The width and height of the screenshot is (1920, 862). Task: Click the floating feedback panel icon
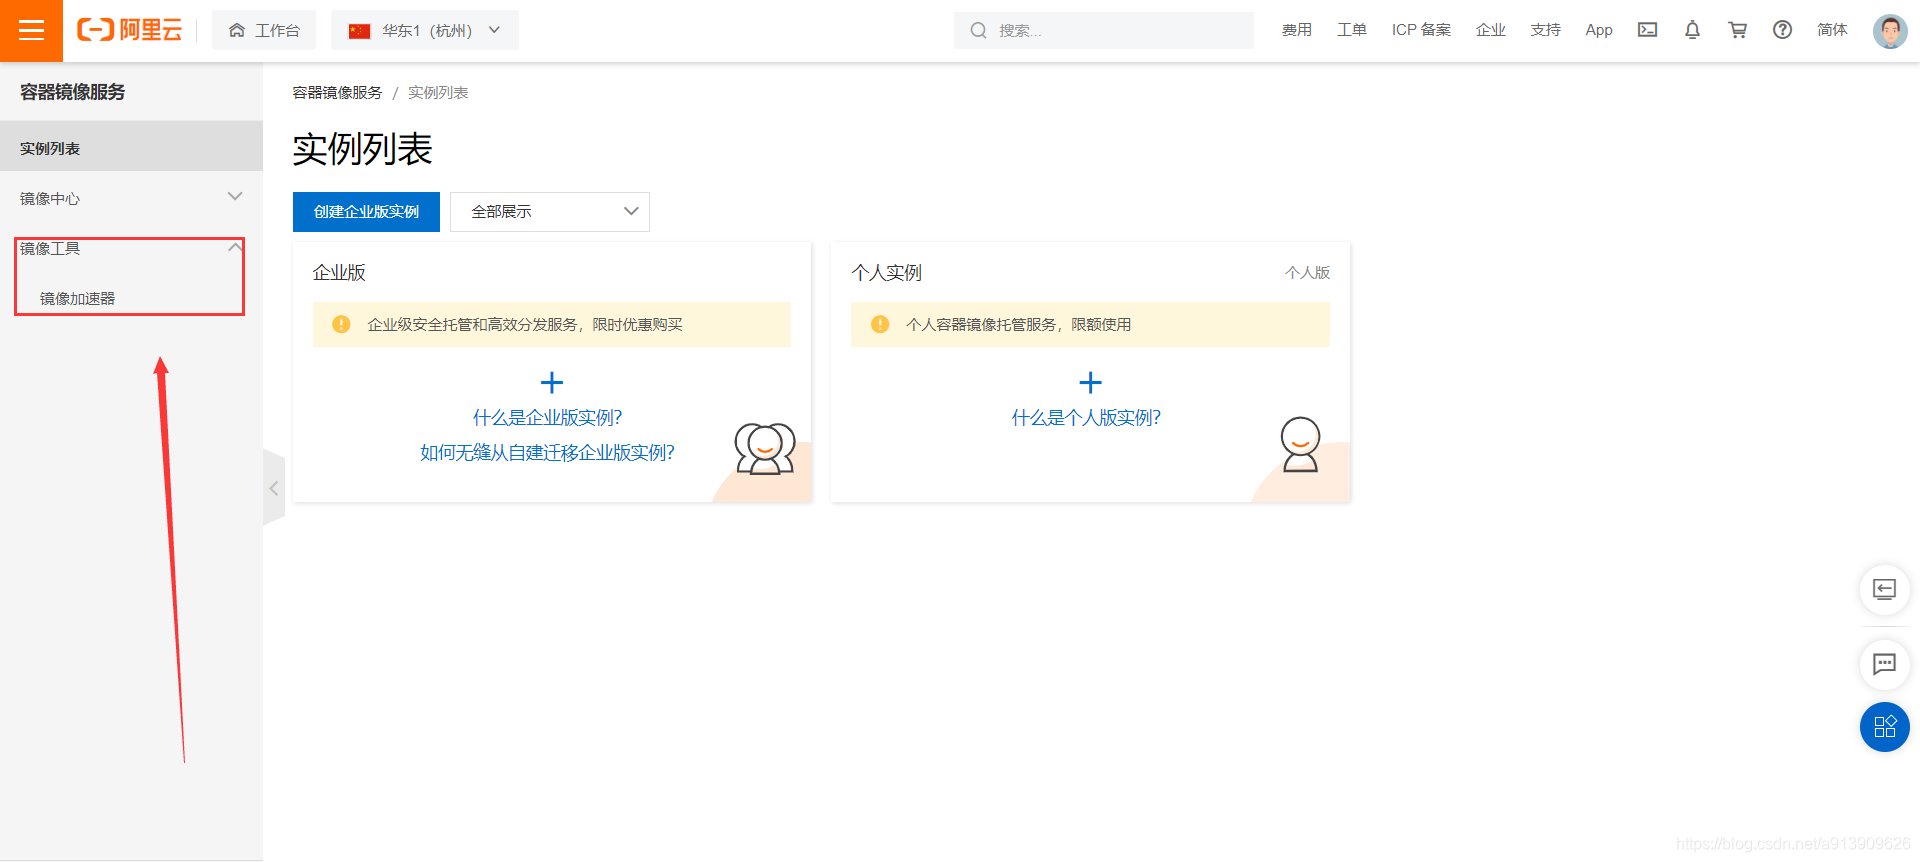tap(1885, 589)
